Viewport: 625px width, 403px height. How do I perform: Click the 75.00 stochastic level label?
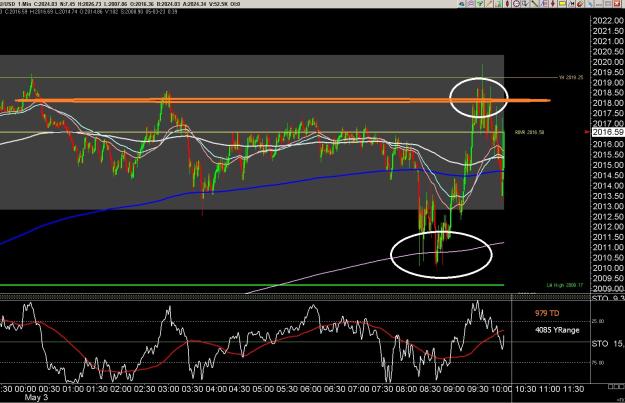pos(599,363)
